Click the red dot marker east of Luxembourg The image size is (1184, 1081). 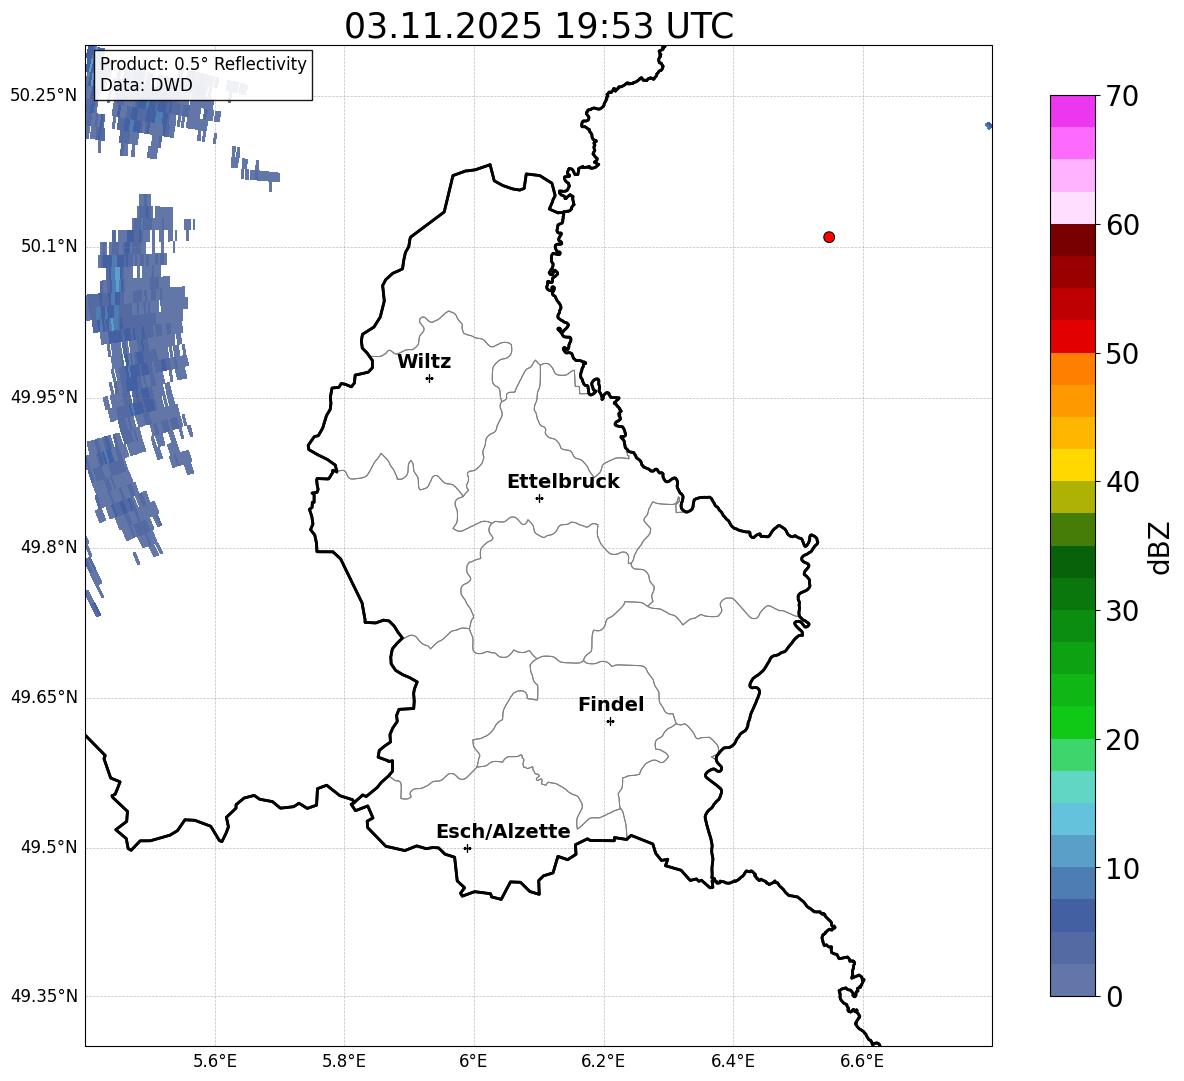point(829,237)
